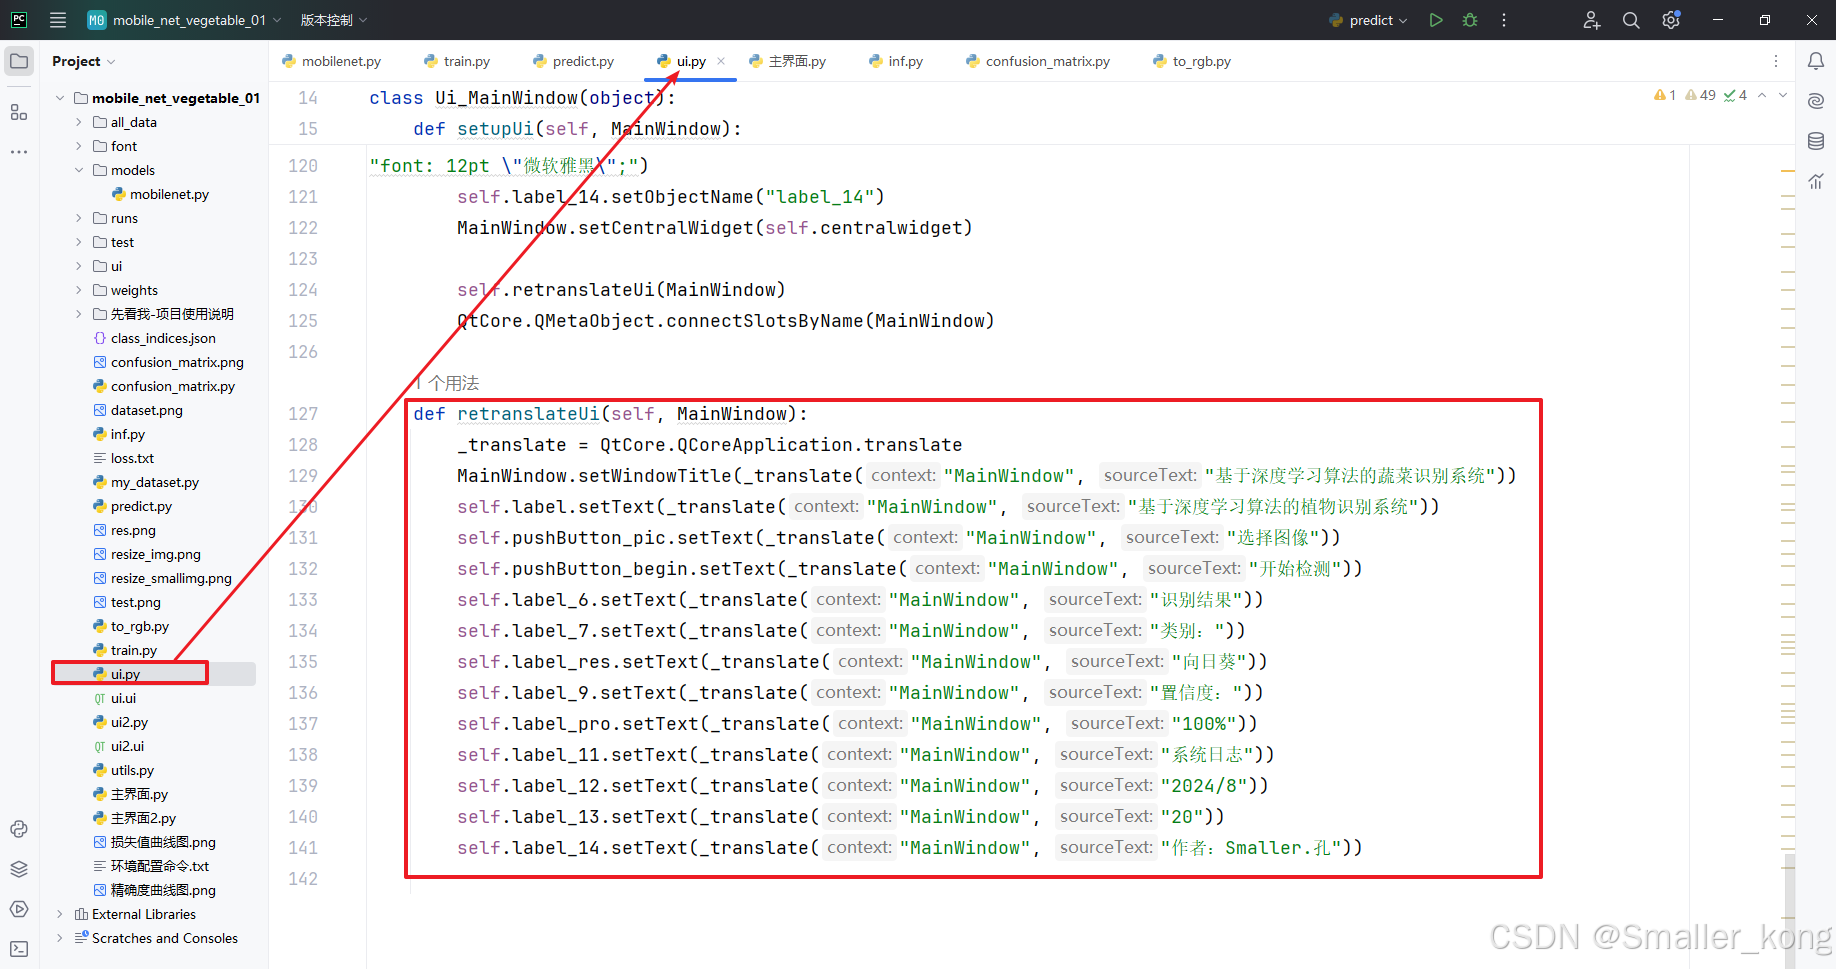Expand Scratches and Consoles node
This screenshot has height=969, width=1836.
coord(60,938)
